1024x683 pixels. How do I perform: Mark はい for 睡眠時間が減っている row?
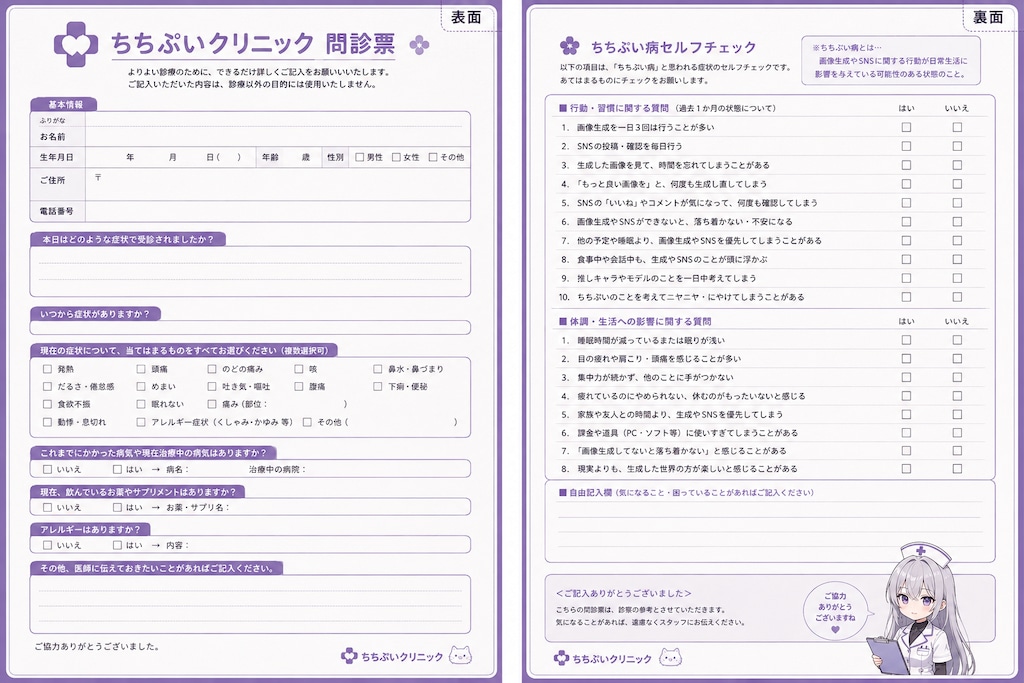[x=906, y=340]
